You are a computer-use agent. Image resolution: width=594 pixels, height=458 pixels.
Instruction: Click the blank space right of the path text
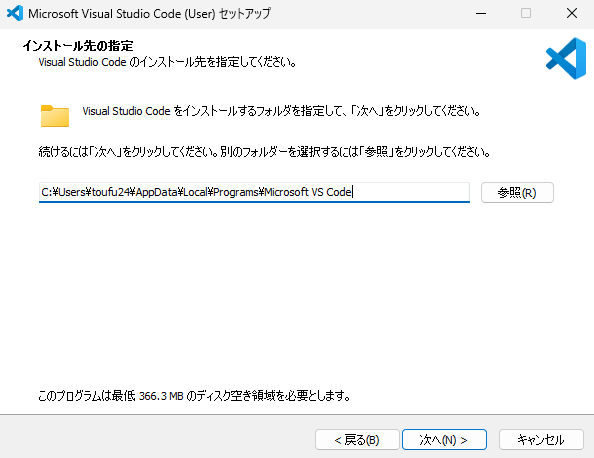(x=411, y=192)
